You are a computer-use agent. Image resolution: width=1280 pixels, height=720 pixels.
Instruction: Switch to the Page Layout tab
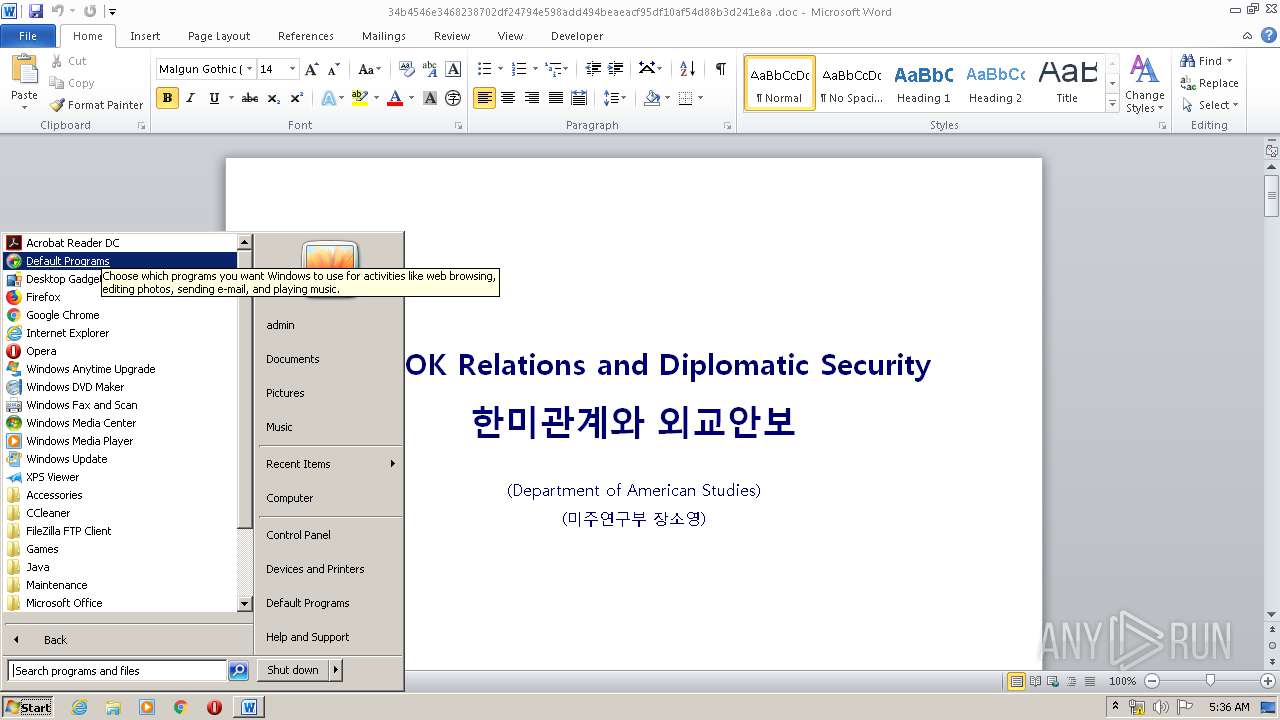point(219,36)
